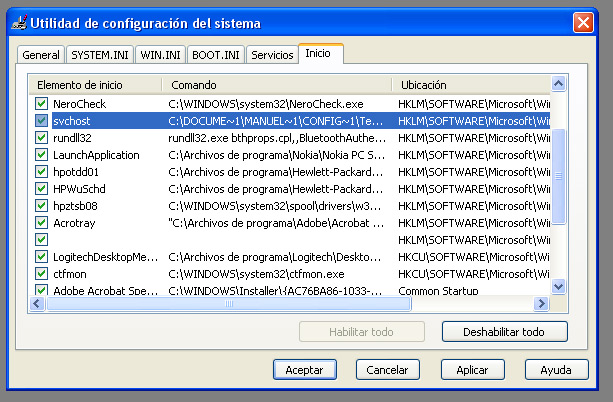Toggle the svchost startup checkbox
Viewport: 613px width, 402px height.
click(x=41, y=120)
